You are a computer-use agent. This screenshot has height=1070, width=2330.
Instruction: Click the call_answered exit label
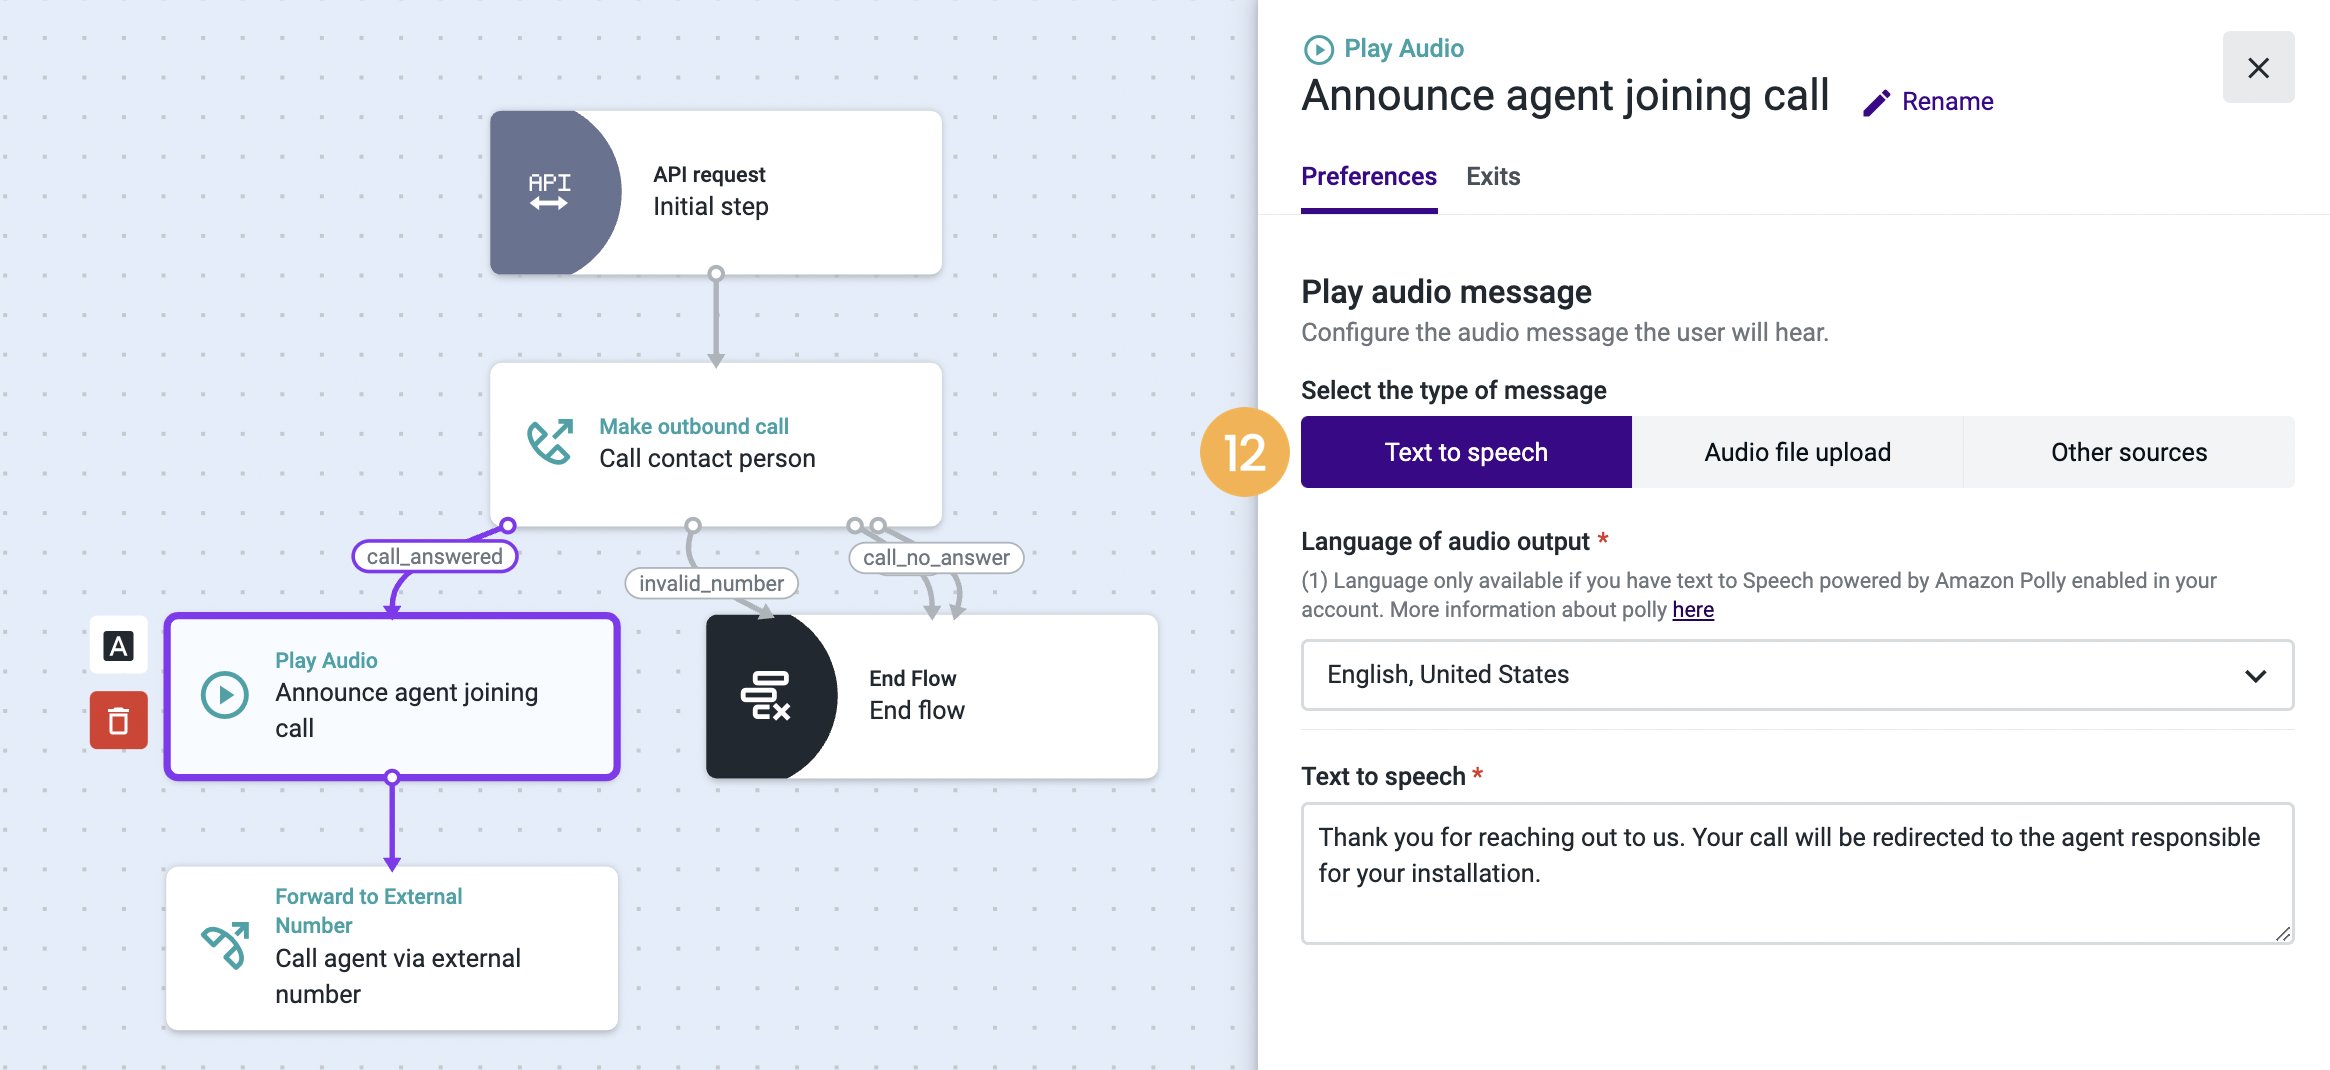[x=434, y=556]
